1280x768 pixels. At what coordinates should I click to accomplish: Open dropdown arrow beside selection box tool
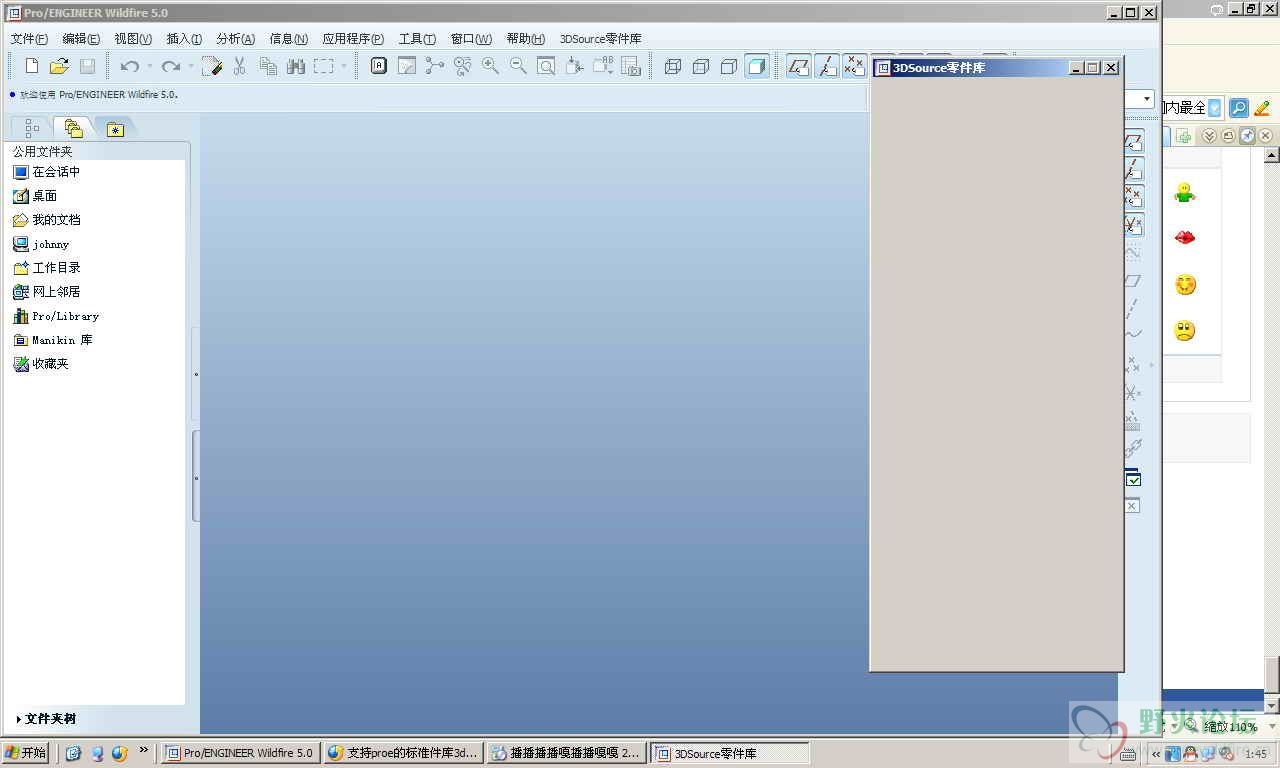pyautogui.click(x=344, y=66)
